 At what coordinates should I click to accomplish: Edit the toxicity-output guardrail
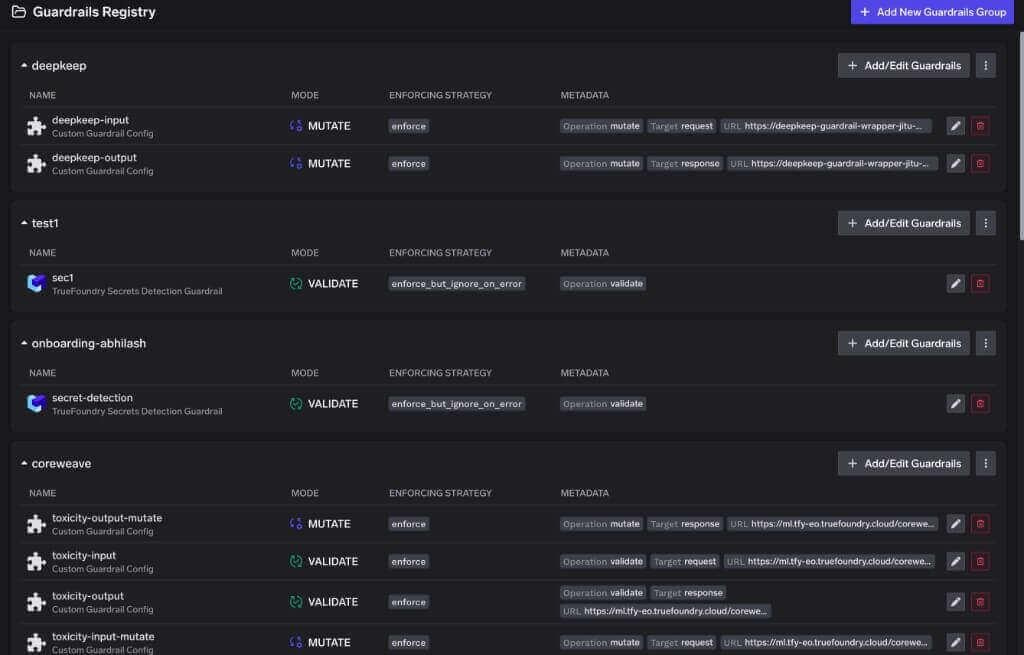(x=955, y=602)
